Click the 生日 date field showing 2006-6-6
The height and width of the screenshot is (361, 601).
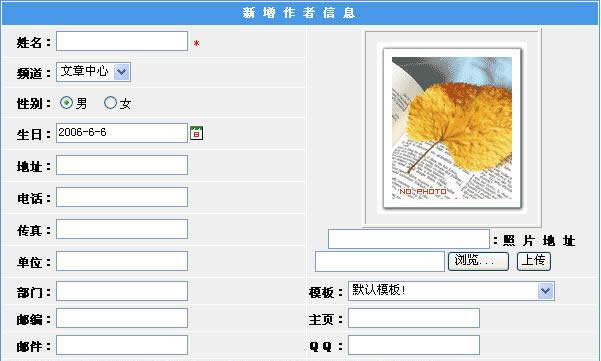coord(122,133)
